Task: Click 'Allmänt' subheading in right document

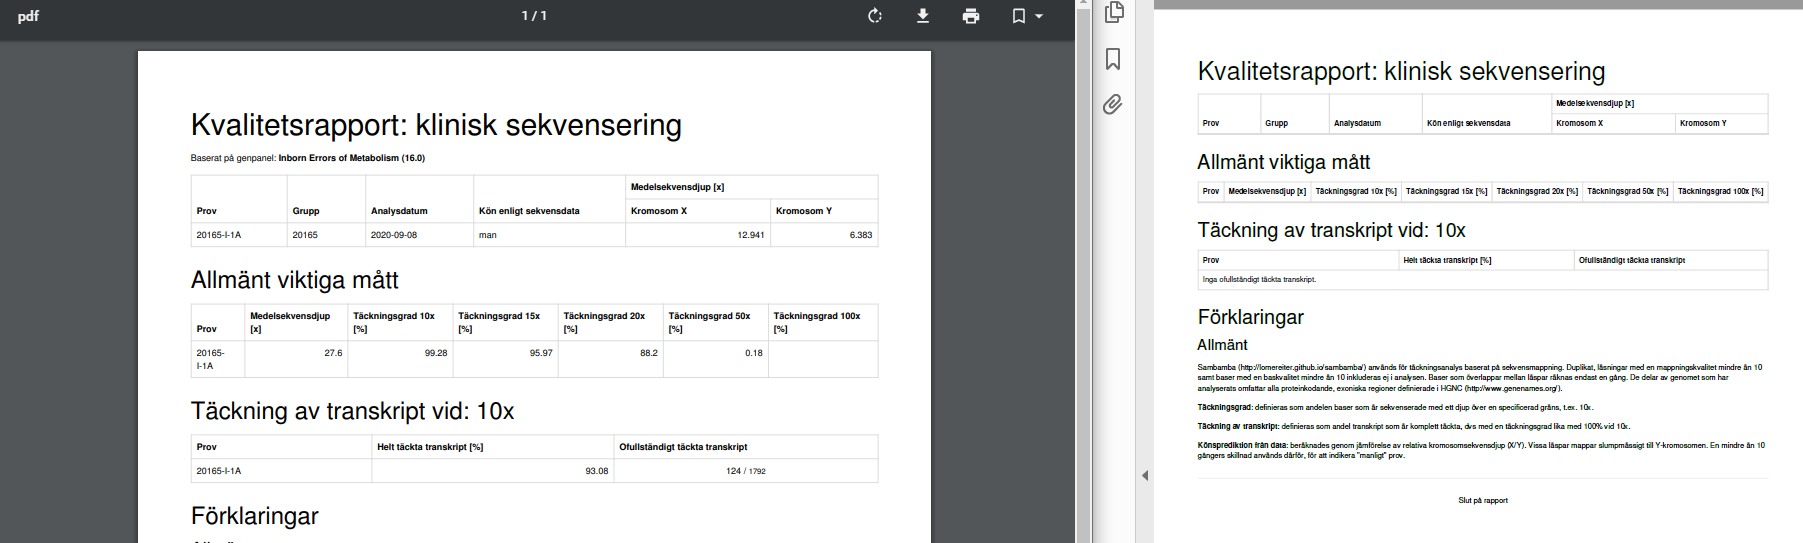Action: coord(1223,345)
